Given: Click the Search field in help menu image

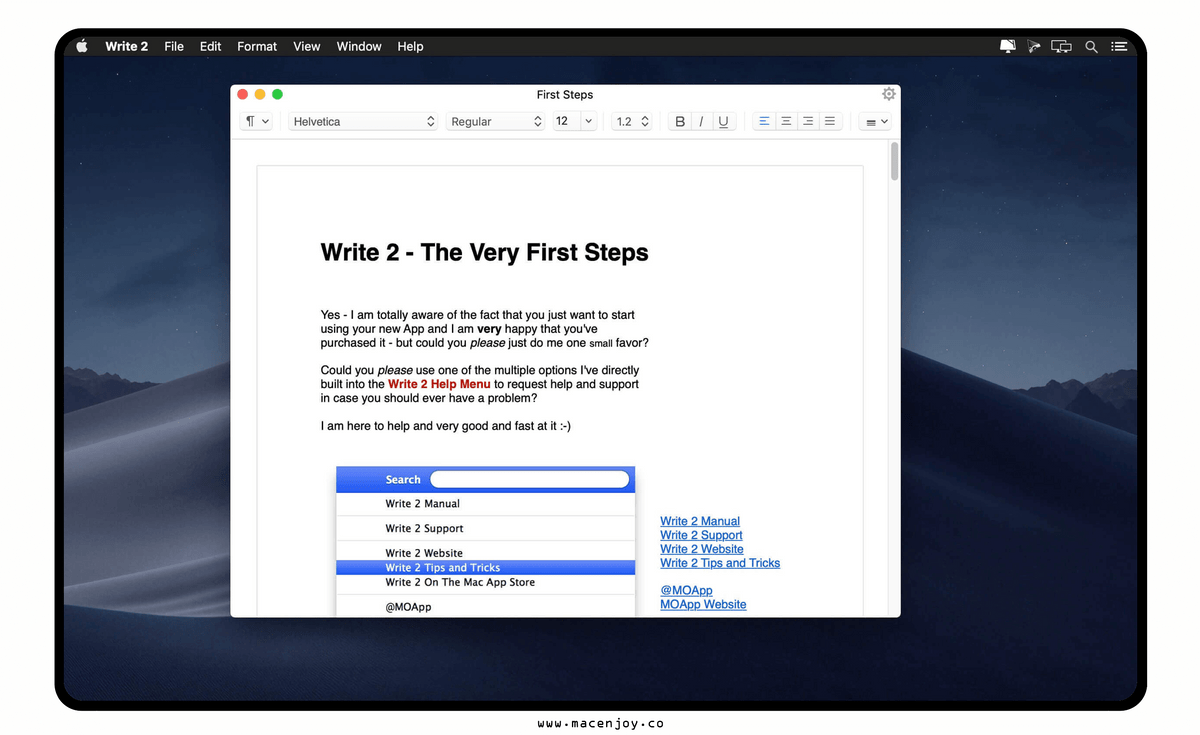Looking at the screenshot, I should 530,480.
